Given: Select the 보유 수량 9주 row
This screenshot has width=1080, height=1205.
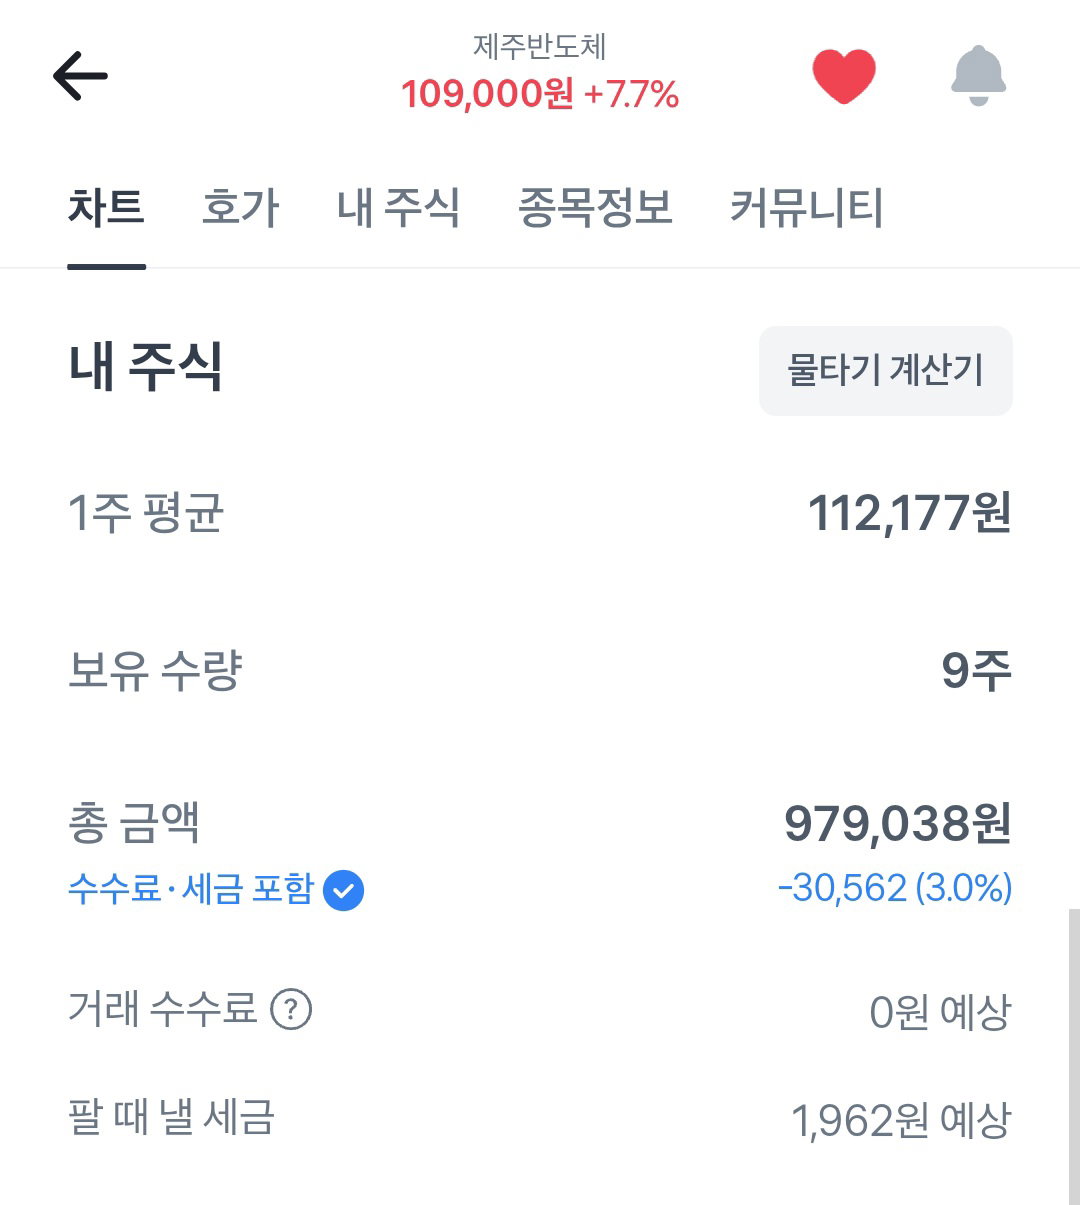Looking at the screenshot, I should [x=540, y=670].
